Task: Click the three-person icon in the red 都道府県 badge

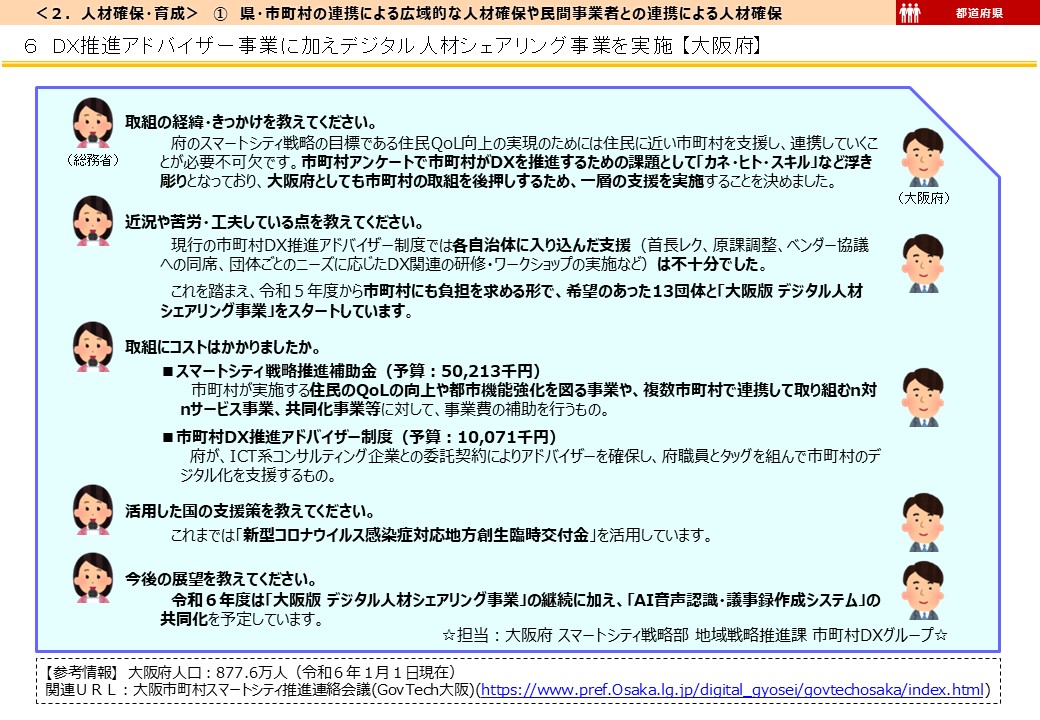Action: pyautogui.click(x=912, y=15)
